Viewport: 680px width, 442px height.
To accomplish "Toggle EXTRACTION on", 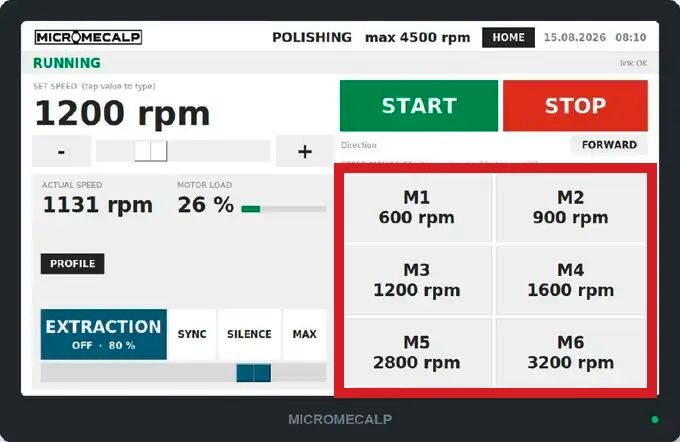I will 104,334.
